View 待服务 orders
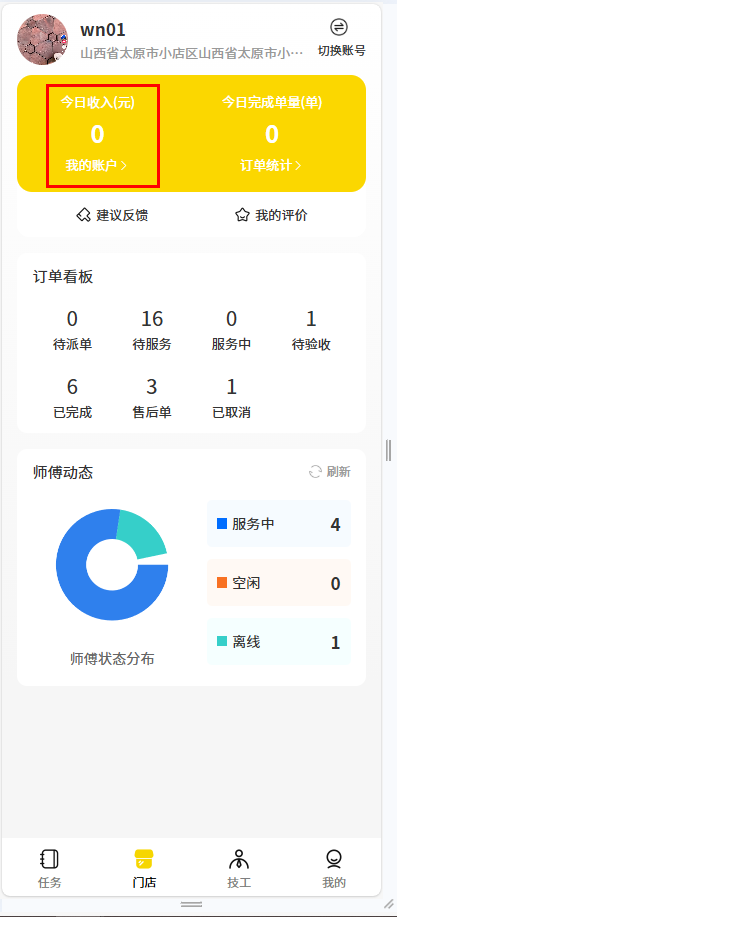The width and height of the screenshot is (749, 944). [152, 330]
